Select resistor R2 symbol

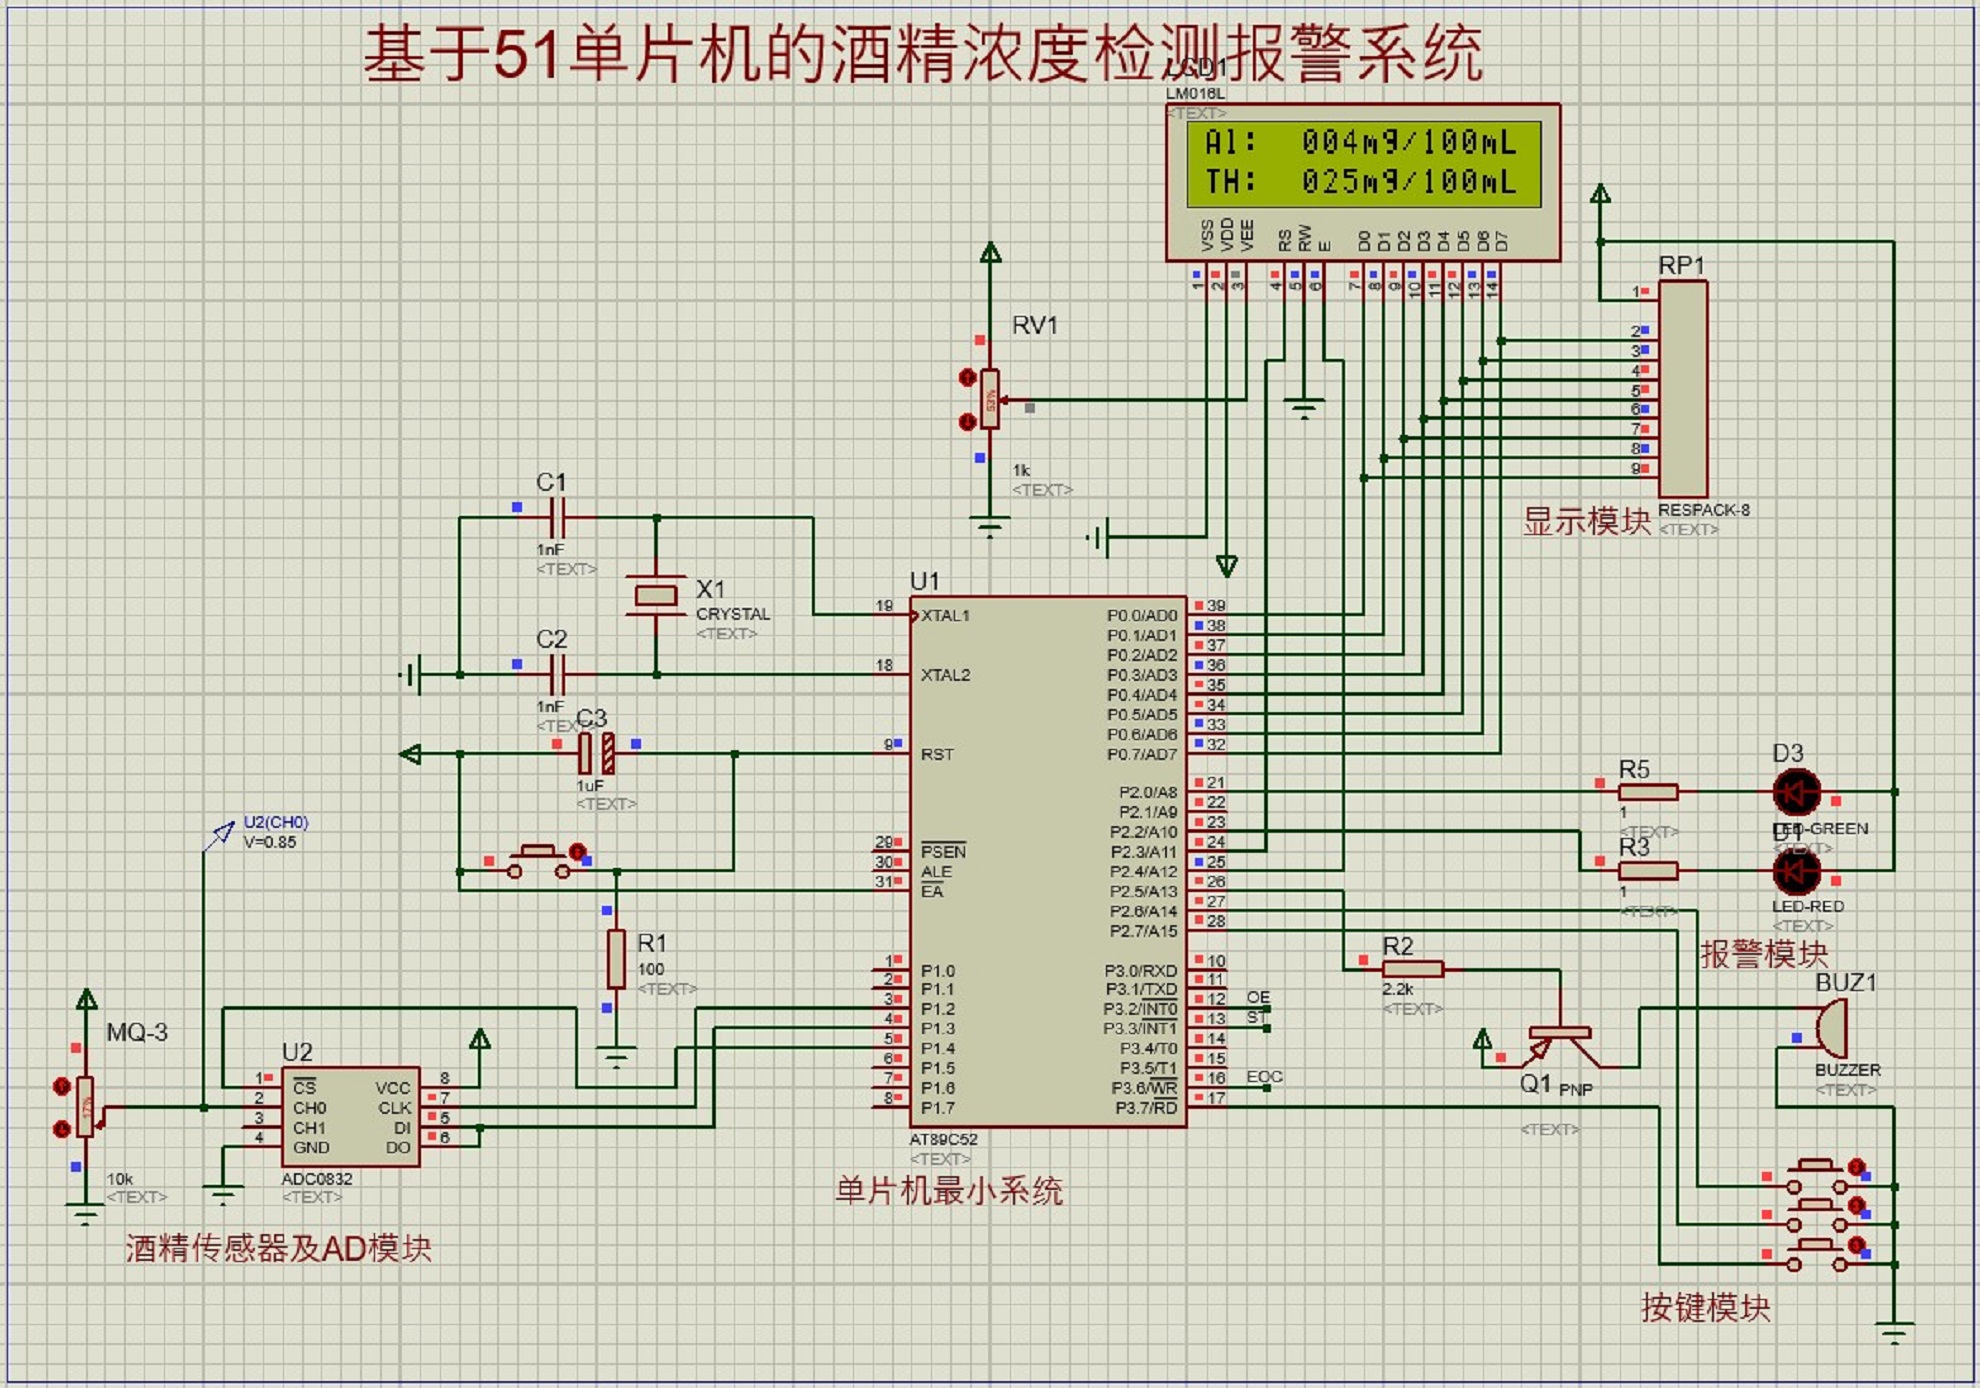click(1412, 968)
